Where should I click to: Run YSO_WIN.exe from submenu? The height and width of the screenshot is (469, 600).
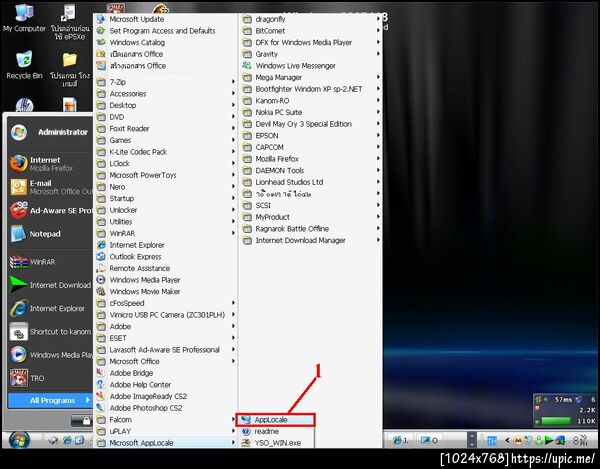(276, 443)
